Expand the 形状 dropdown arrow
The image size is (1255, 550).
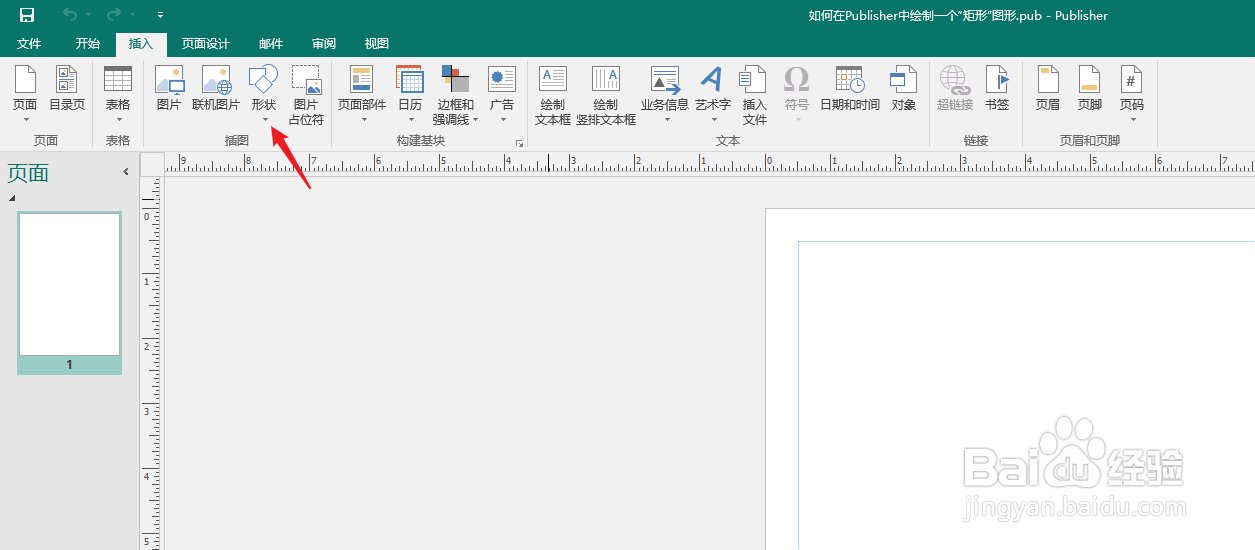click(264, 120)
